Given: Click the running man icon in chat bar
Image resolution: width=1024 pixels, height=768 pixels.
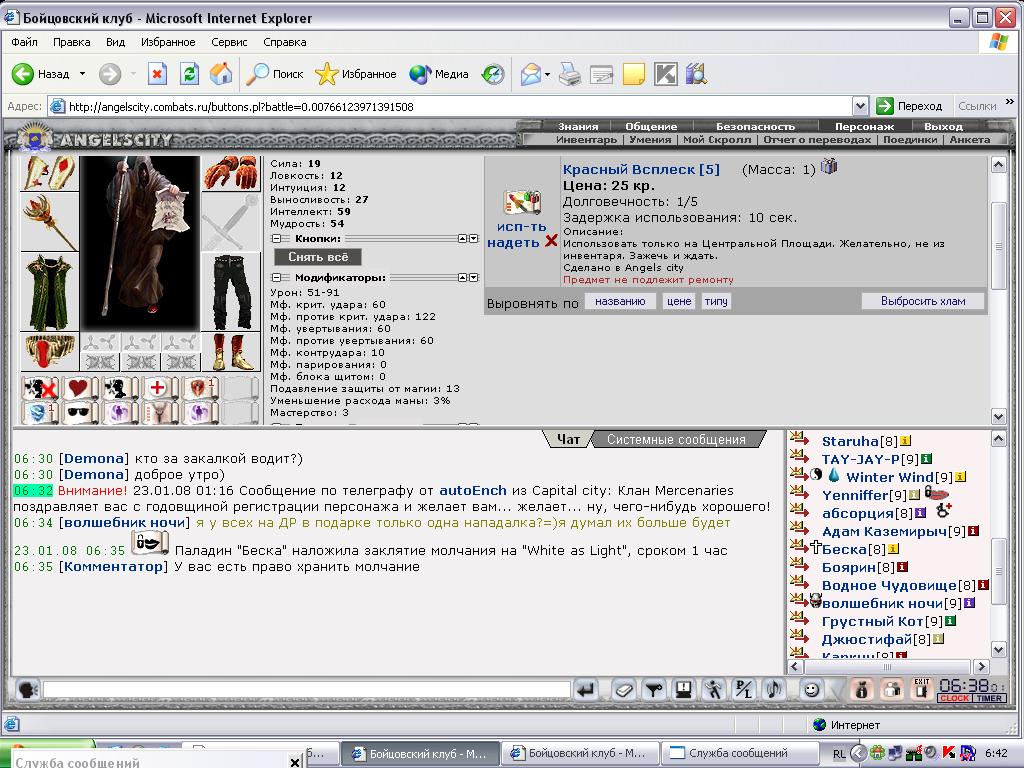Looking at the screenshot, I should tap(713, 690).
